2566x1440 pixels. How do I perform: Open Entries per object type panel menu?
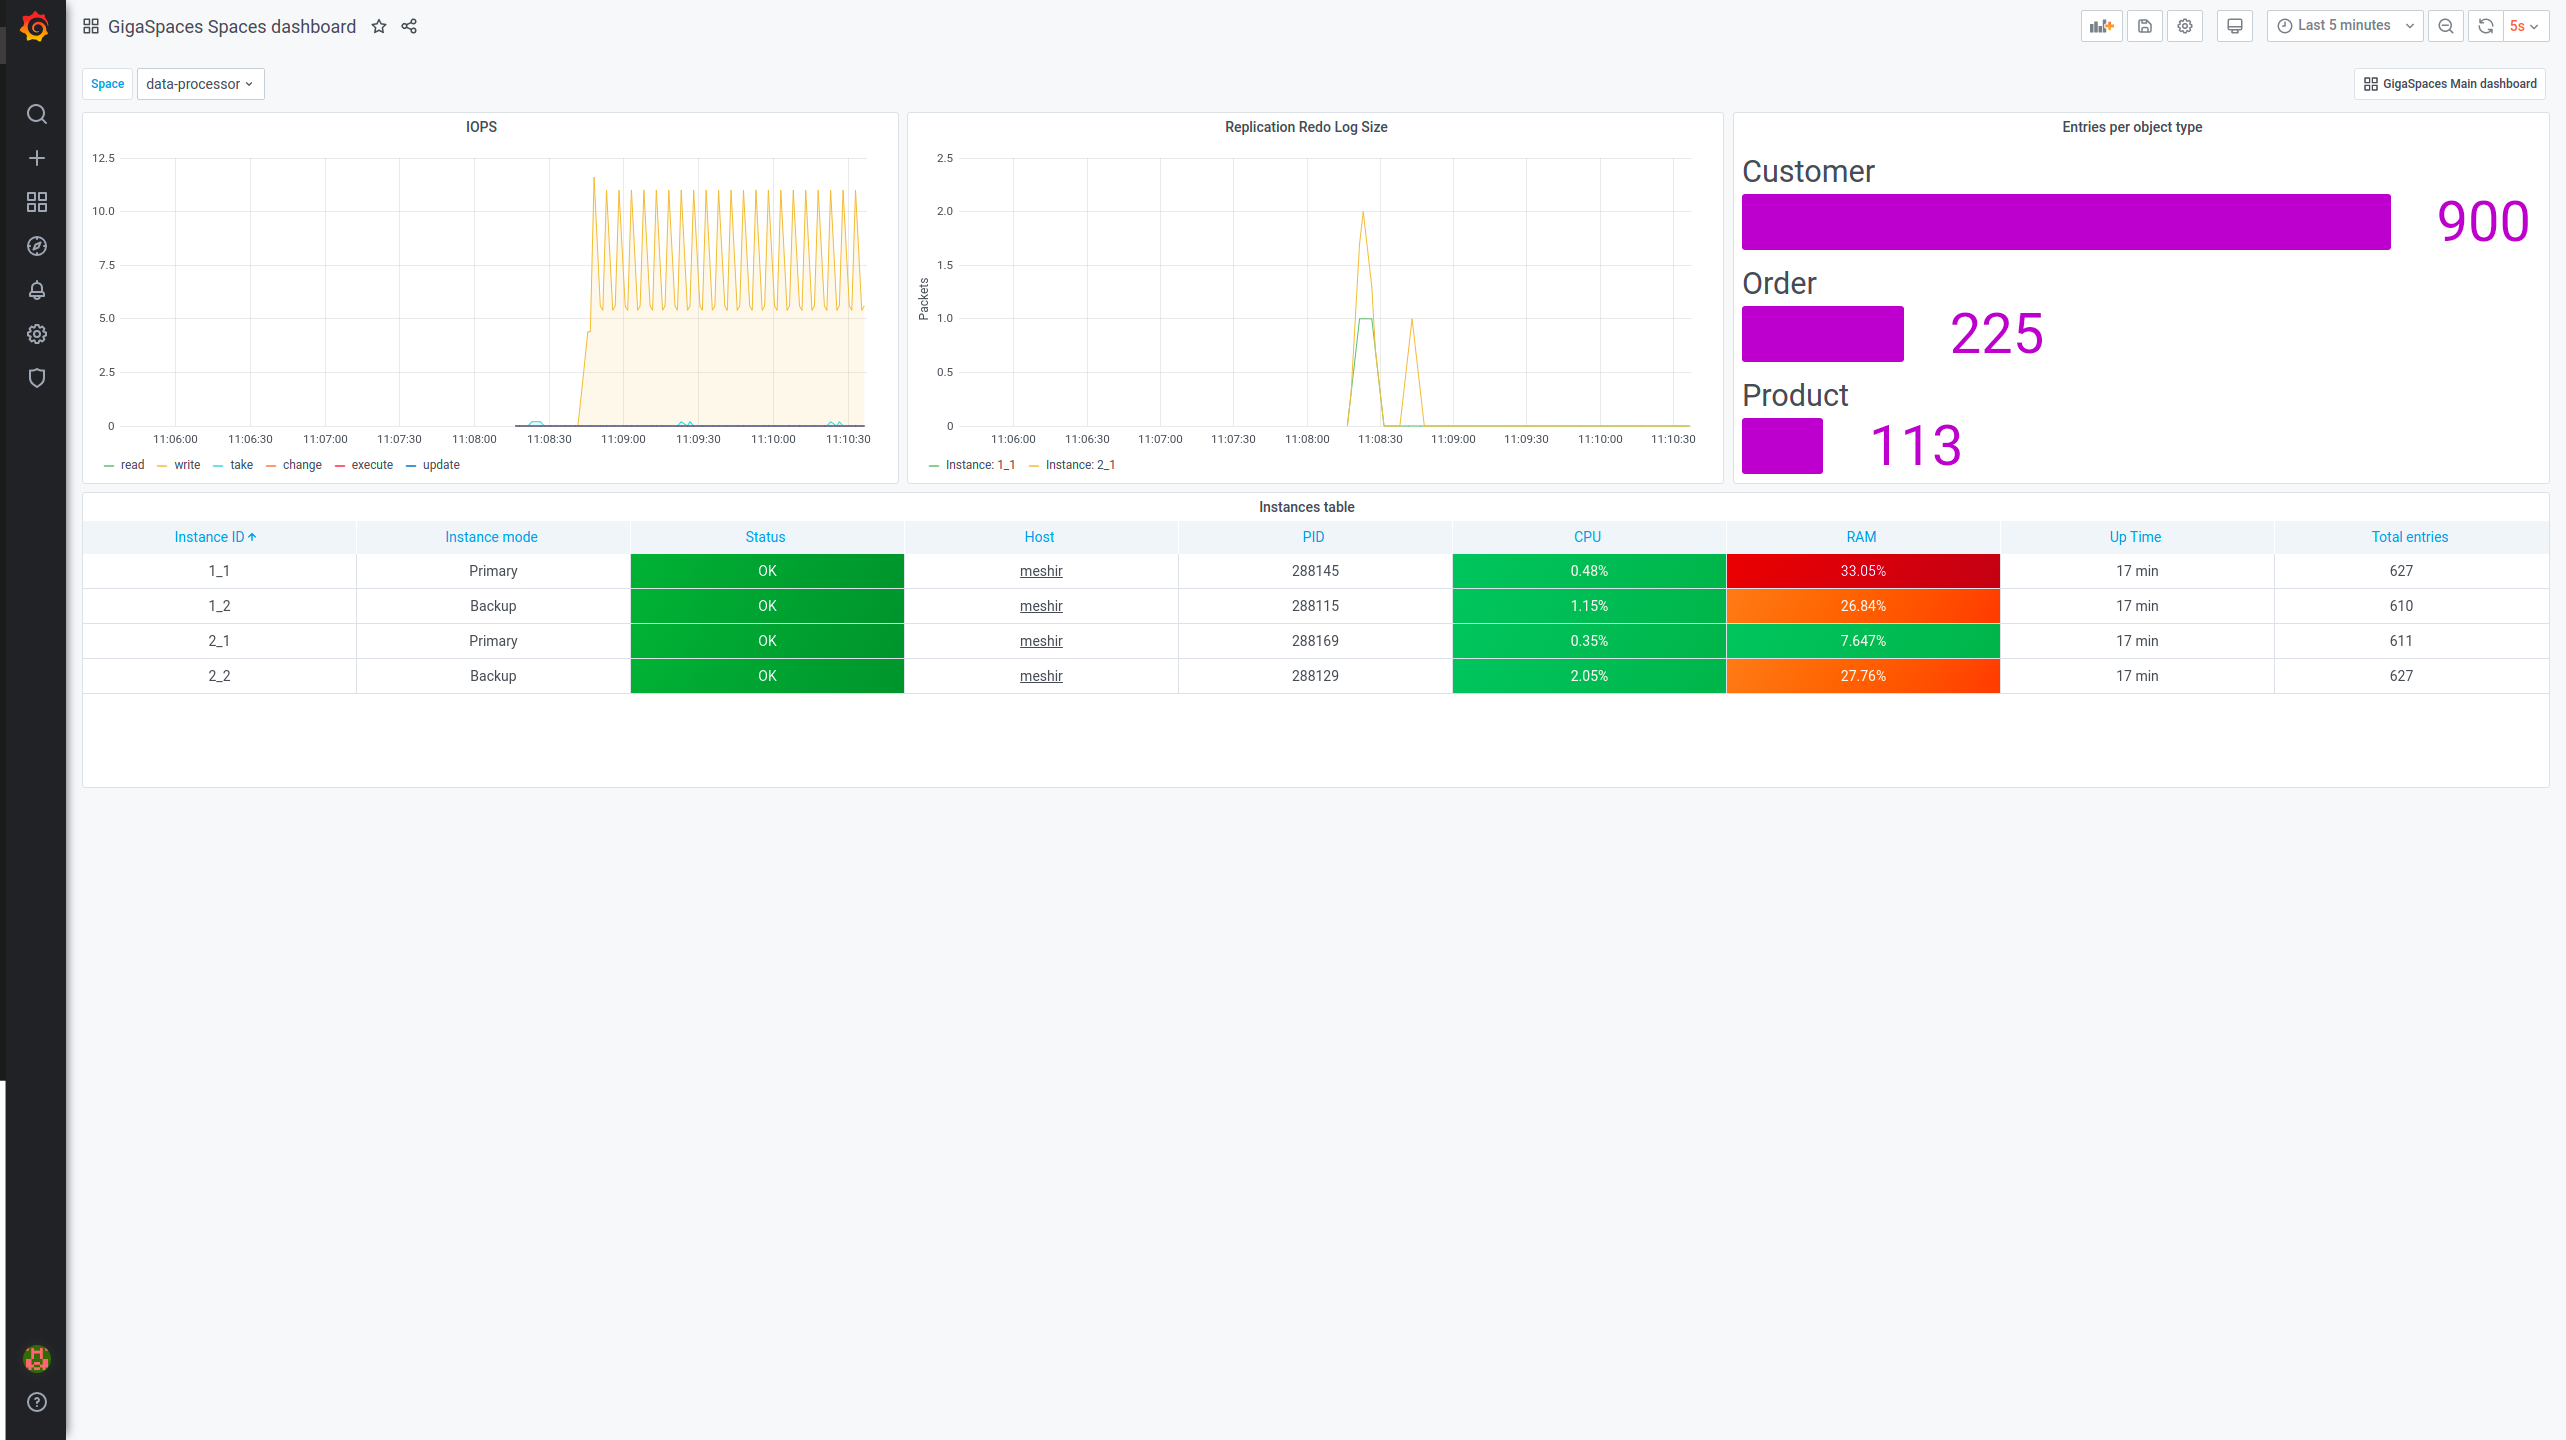click(2132, 127)
